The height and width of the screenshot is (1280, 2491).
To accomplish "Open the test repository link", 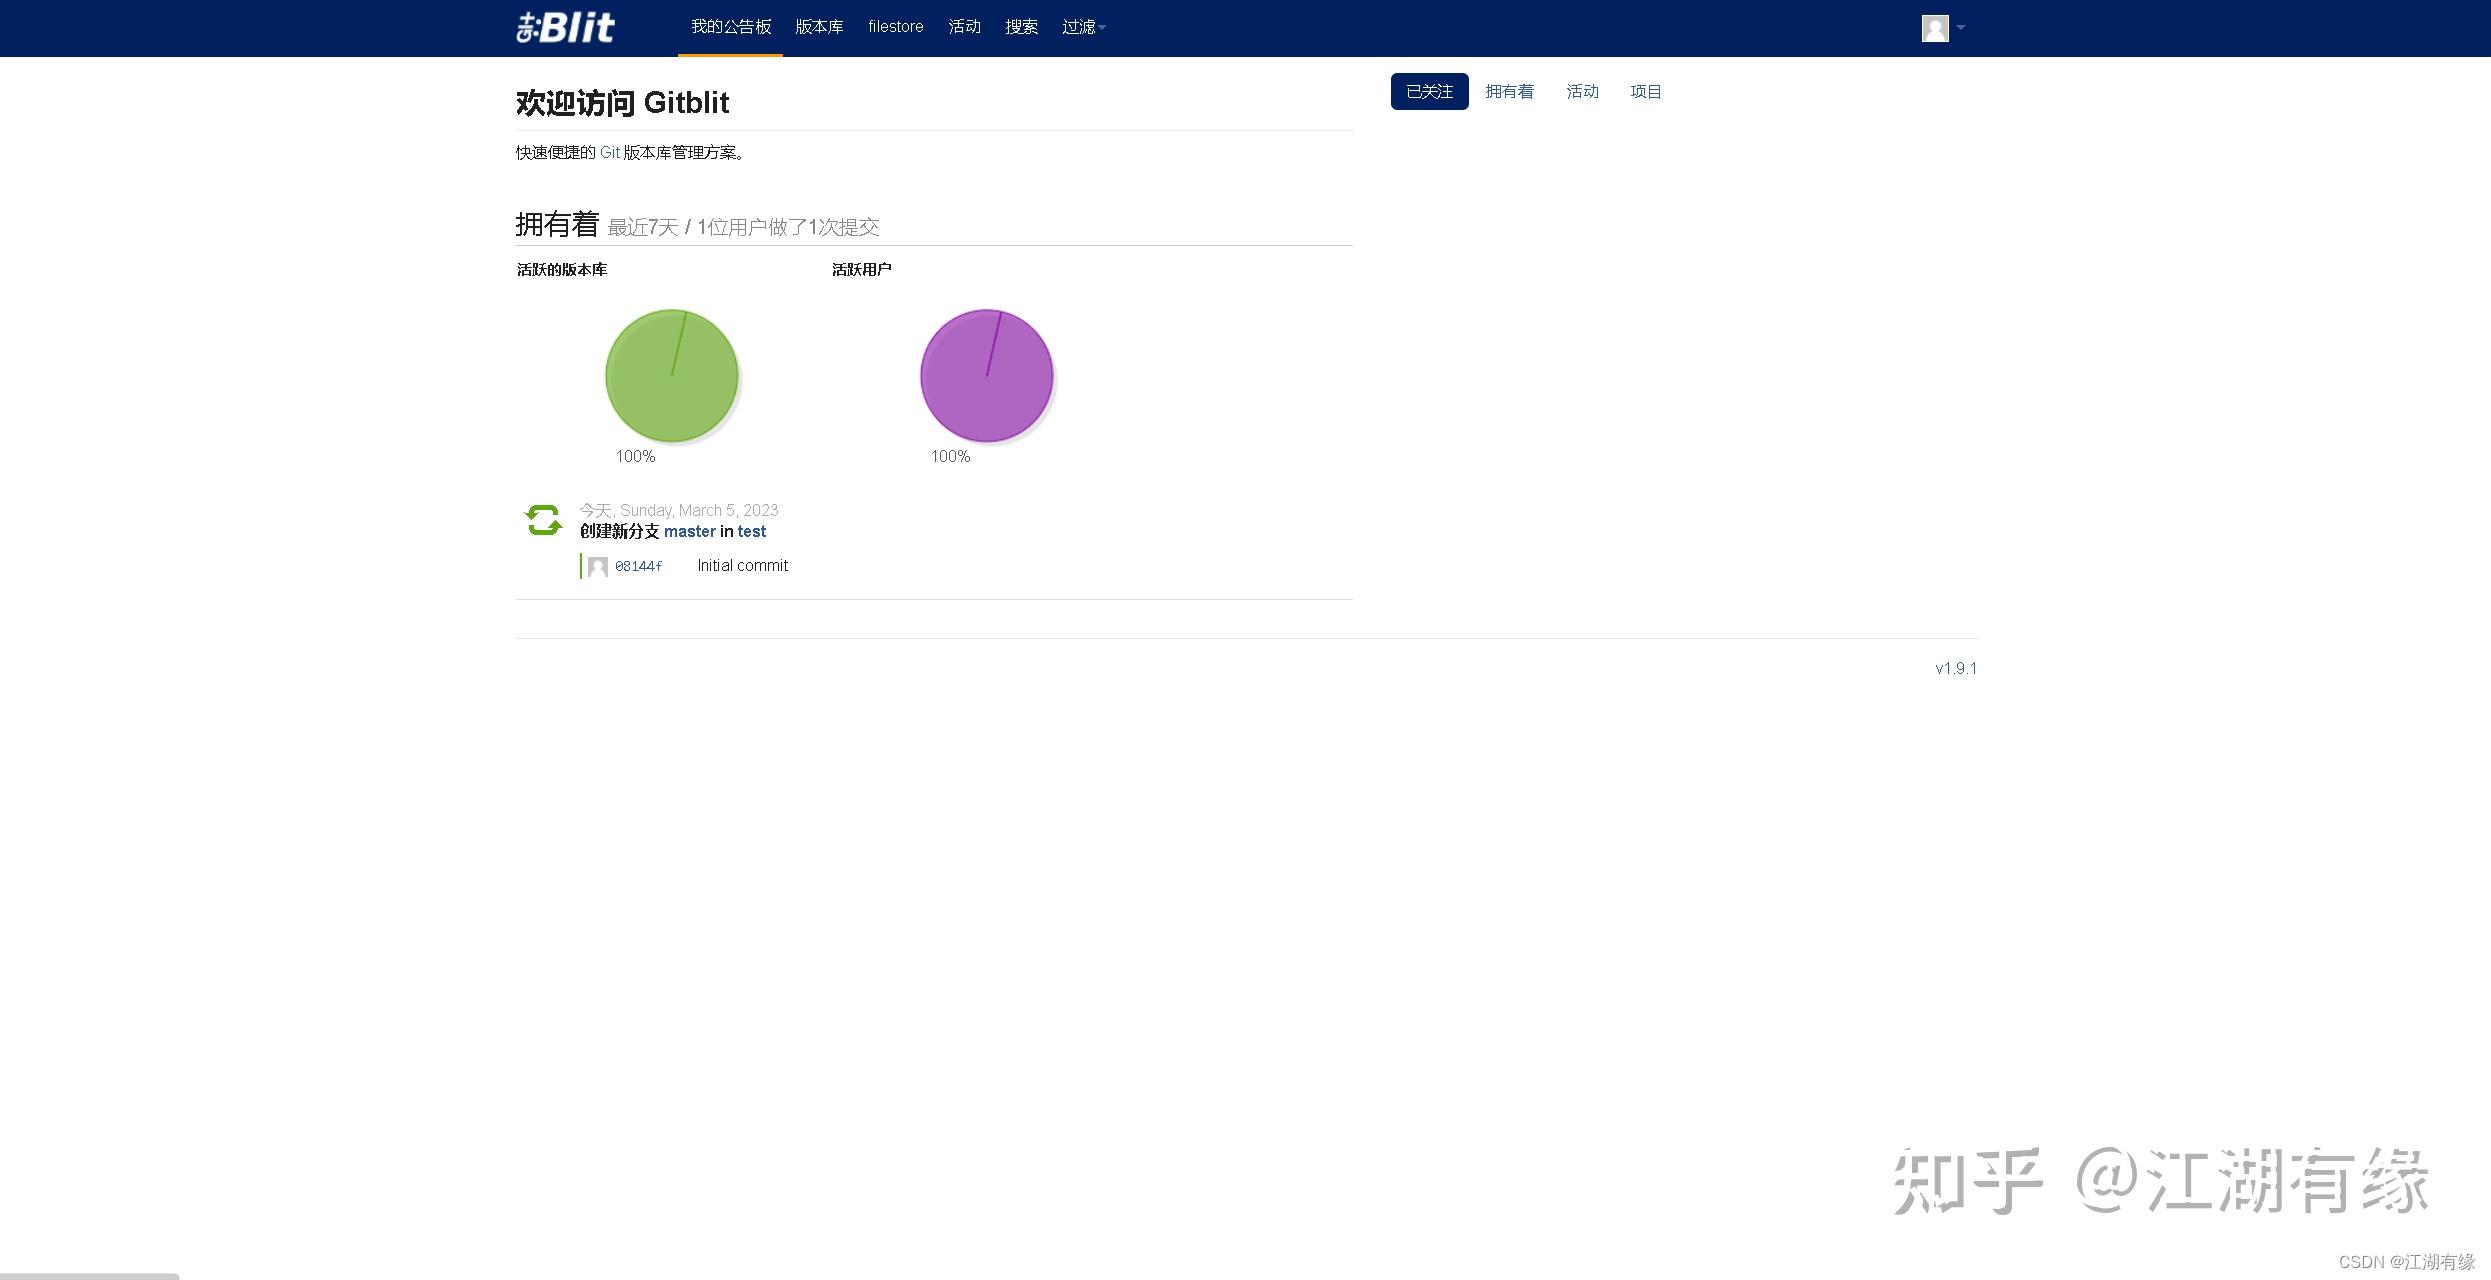I will click(x=752, y=532).
